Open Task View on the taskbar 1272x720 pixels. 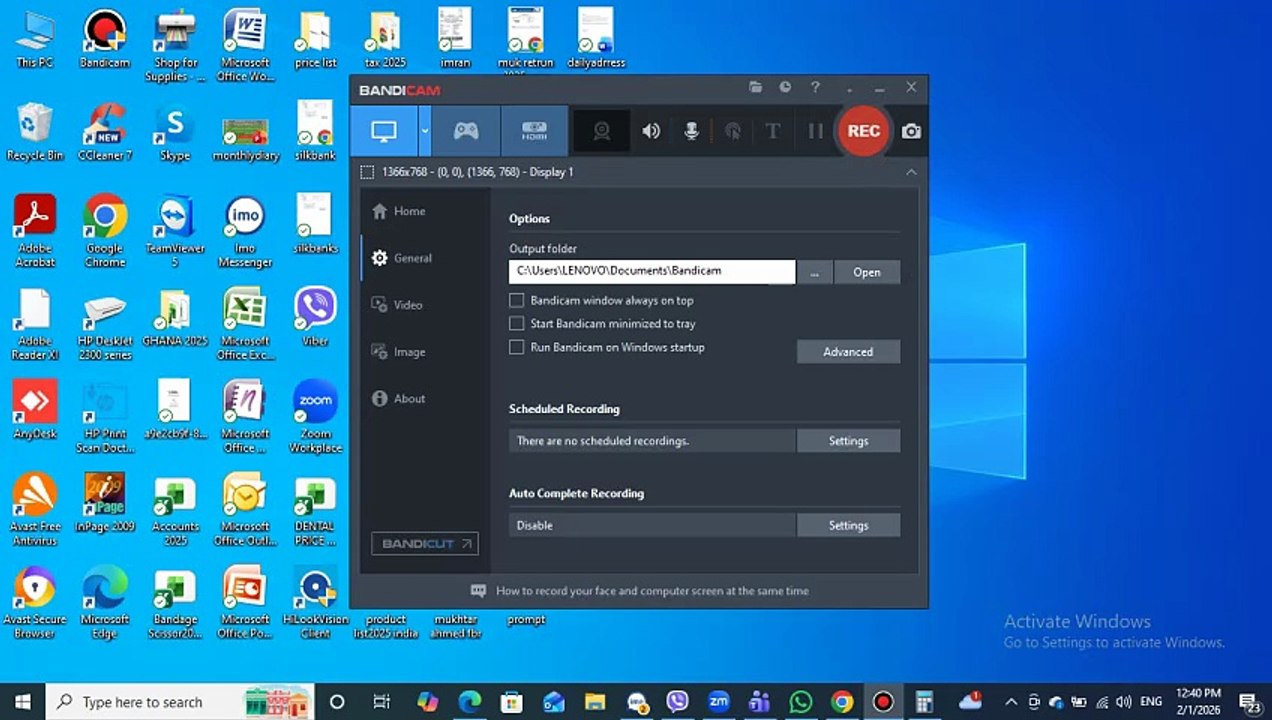(381, 702)
